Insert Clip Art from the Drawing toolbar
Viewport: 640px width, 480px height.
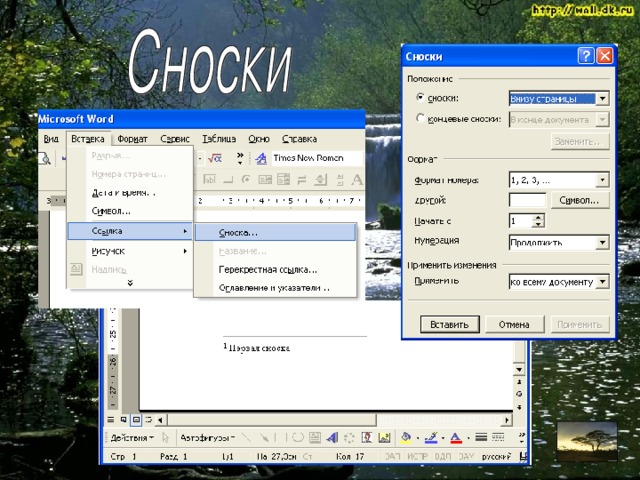point(367,438)
